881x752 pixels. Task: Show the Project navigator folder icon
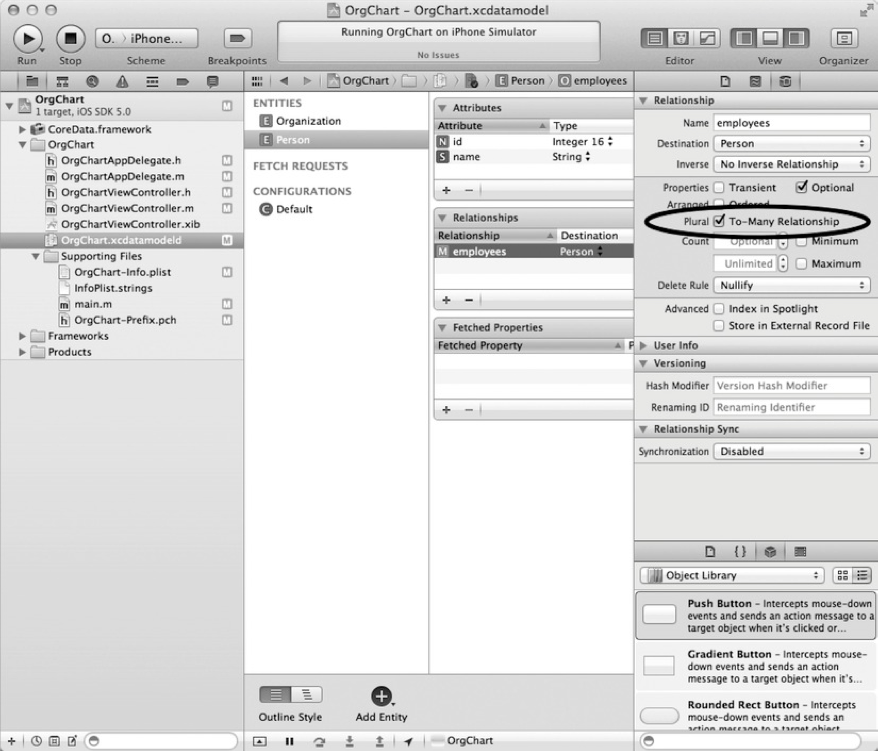[32, 81]
